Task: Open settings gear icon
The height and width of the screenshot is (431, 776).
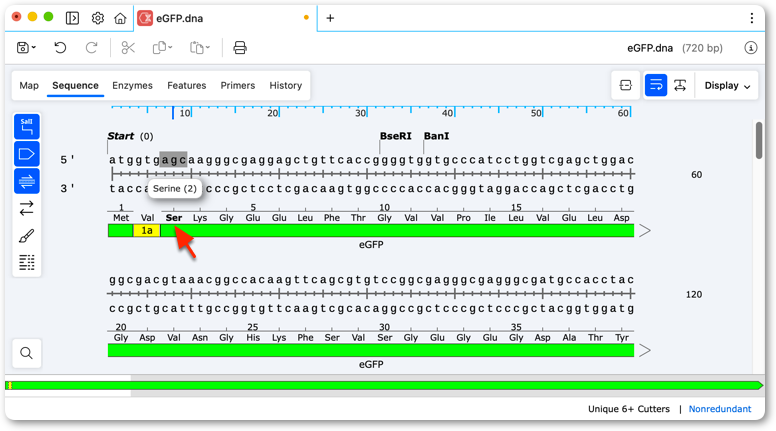Action: (x=97, y=18)
